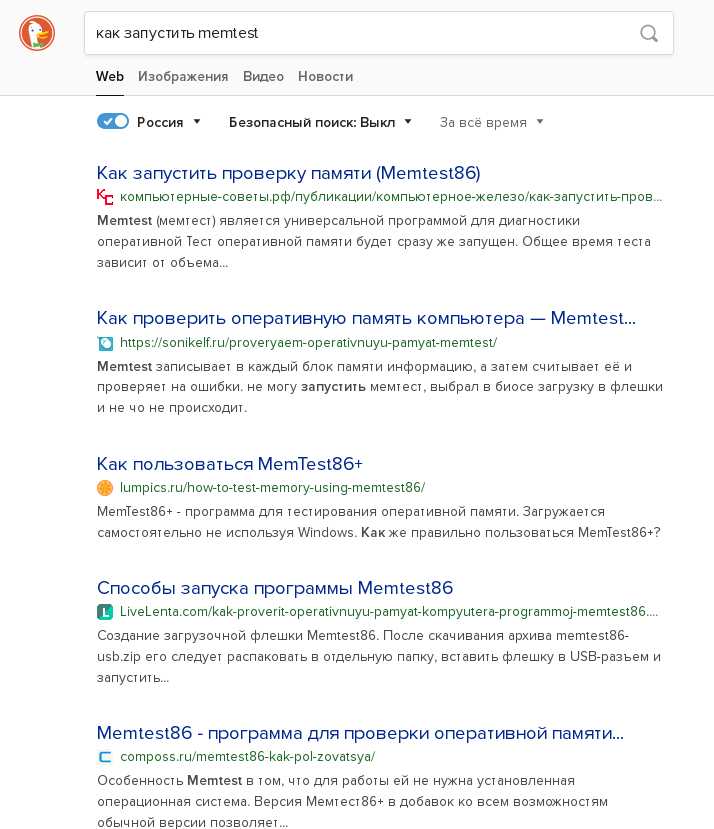Viewport: 714px width, 829px height.
Task: Click the sonikelf.ru result favicon
Action: pyautogui.click(x=105, y=342)
